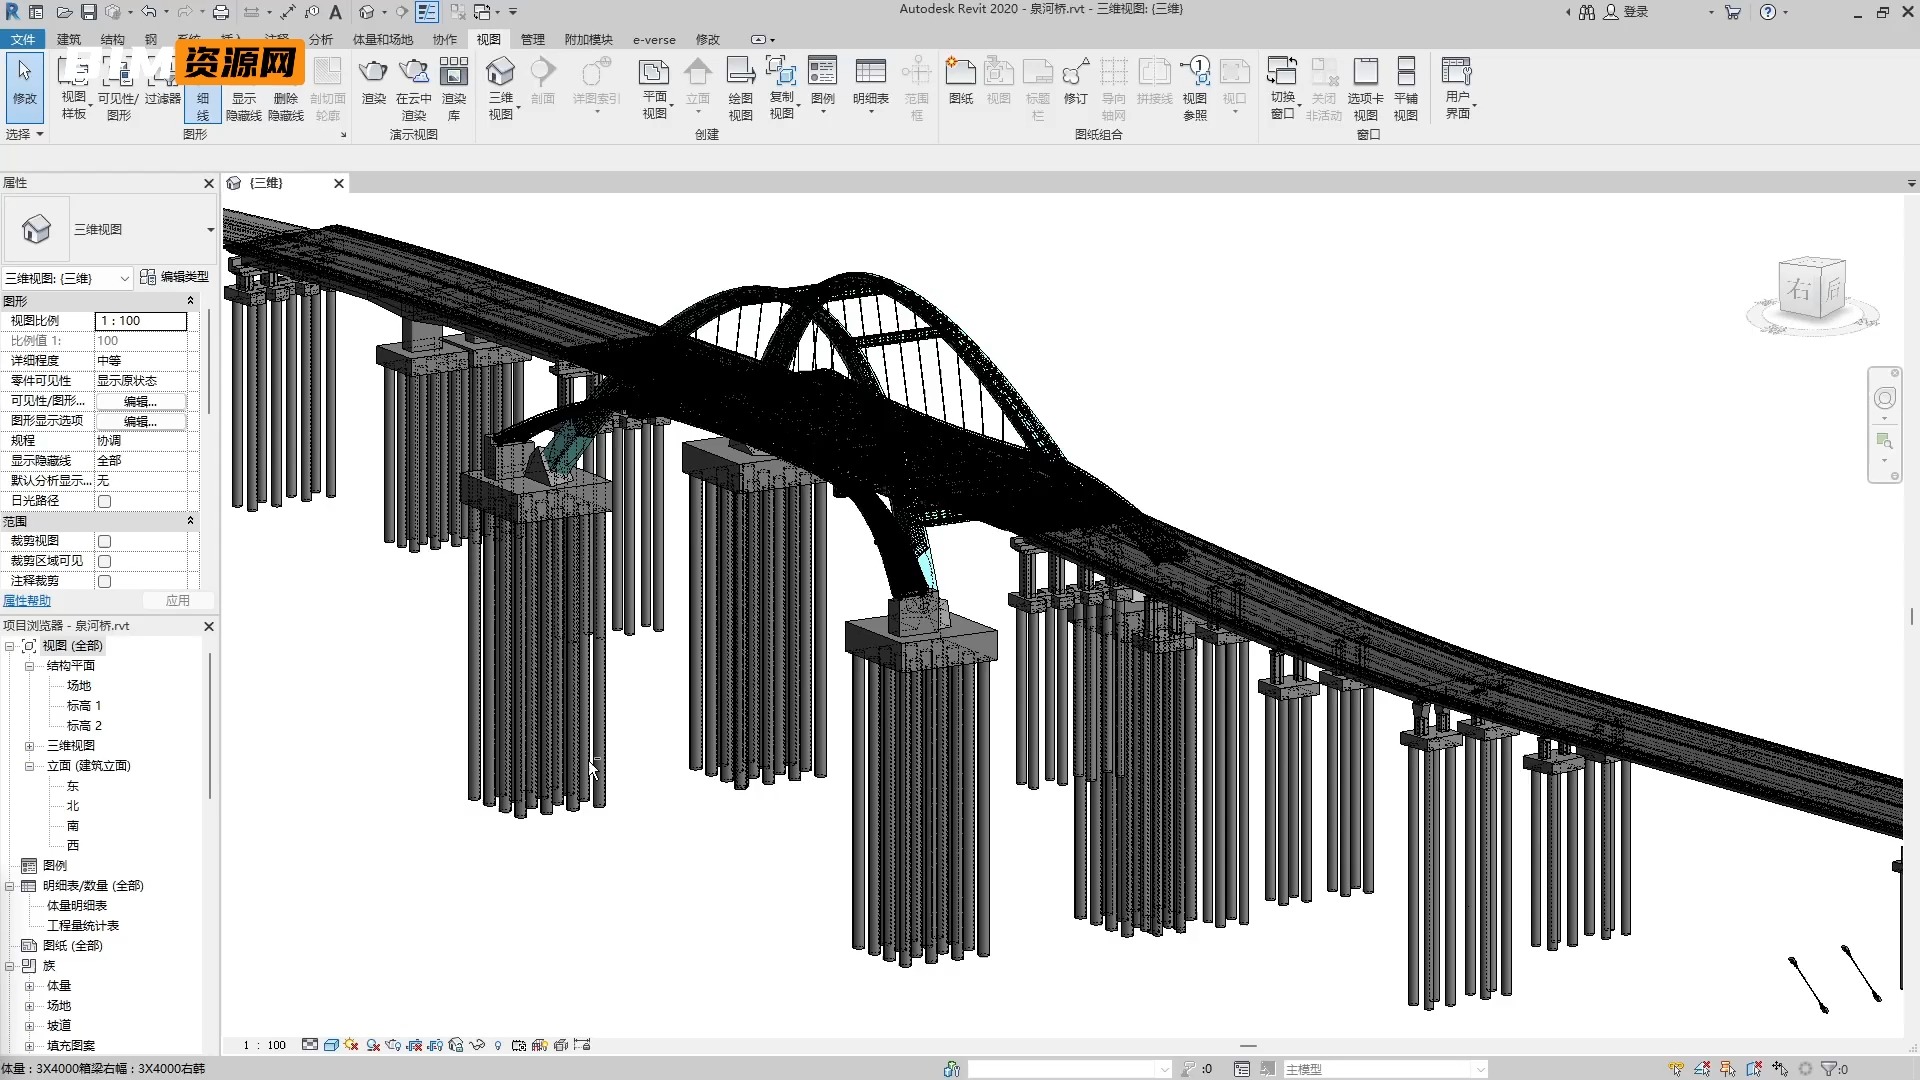The image size is (1920, 1080).
Task: Select the 详细程度 dropdown (中等)
Action: tap(142, 360)
